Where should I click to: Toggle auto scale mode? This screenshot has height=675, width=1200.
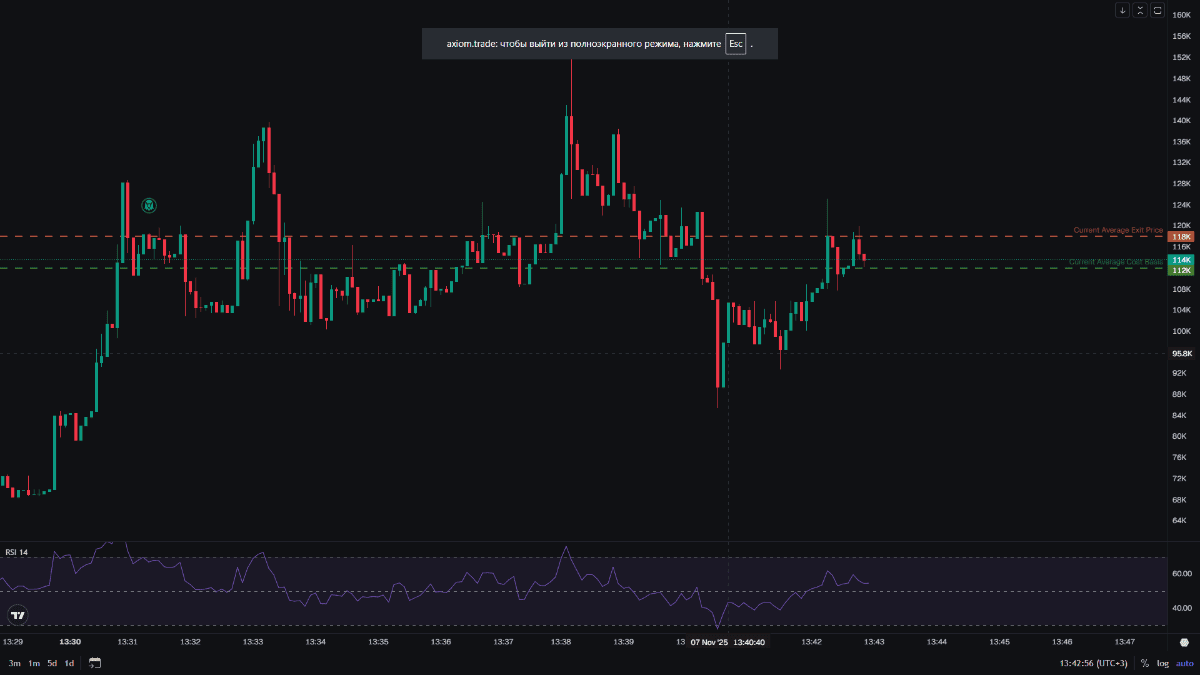pyautogui.click(x=1183, y=663)
